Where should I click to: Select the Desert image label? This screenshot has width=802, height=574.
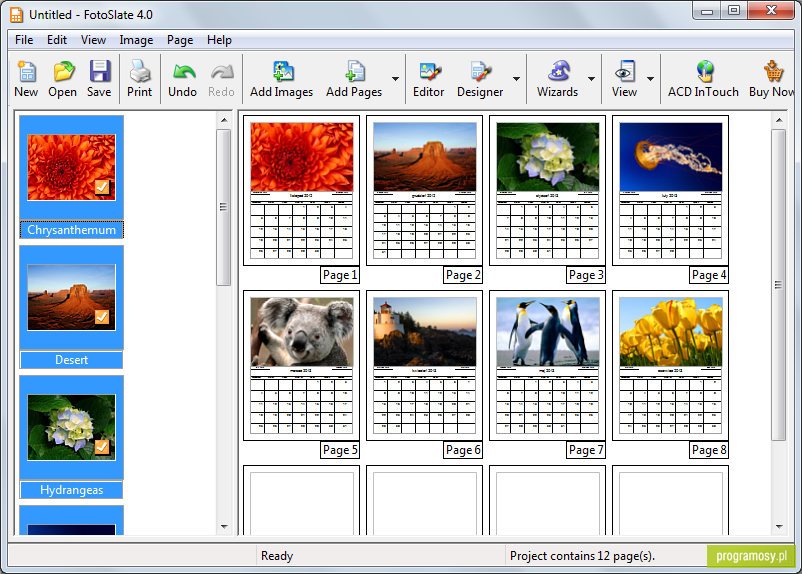pos(72,360)
